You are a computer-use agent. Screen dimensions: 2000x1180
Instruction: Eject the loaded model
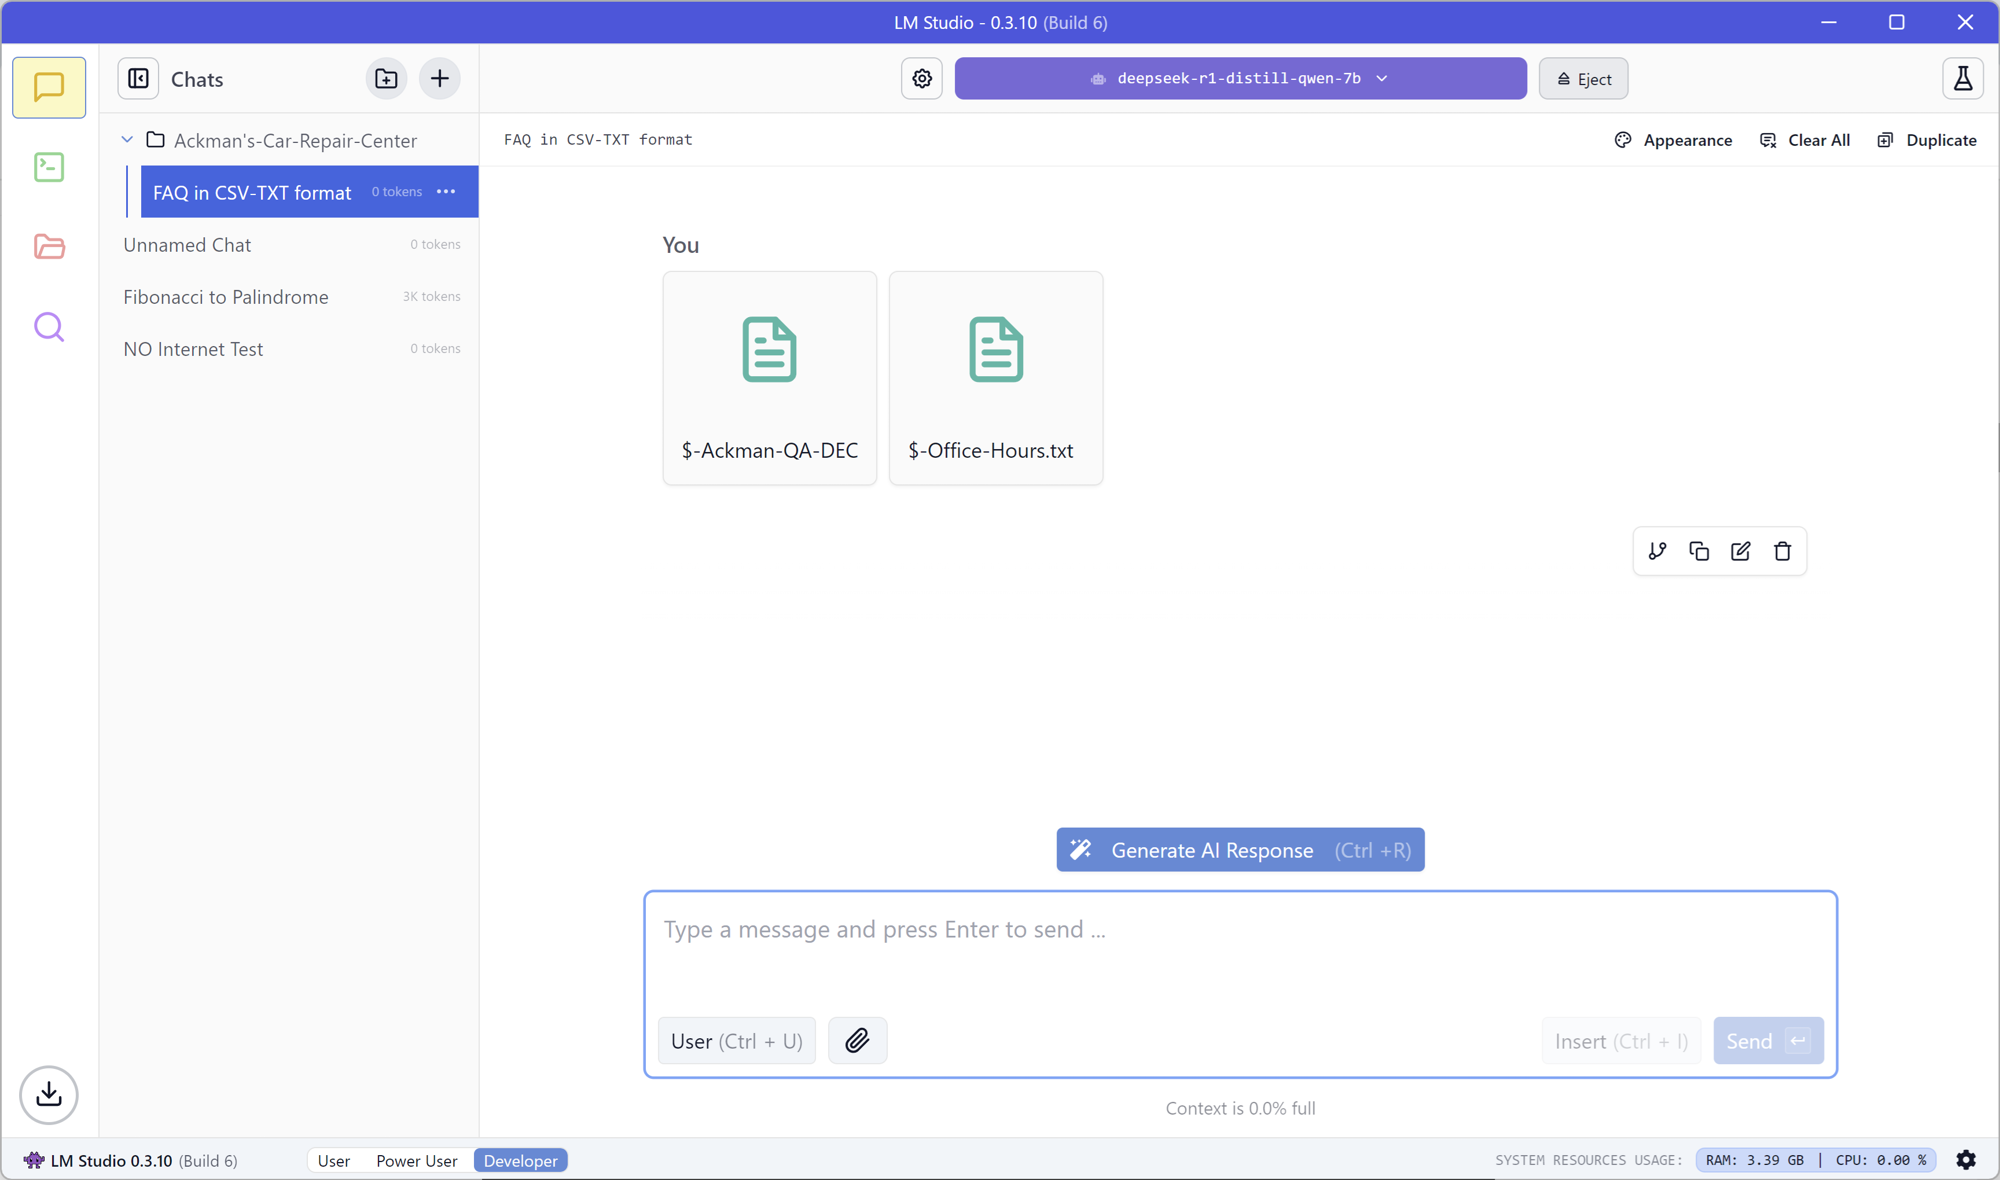click(1584, 78)
